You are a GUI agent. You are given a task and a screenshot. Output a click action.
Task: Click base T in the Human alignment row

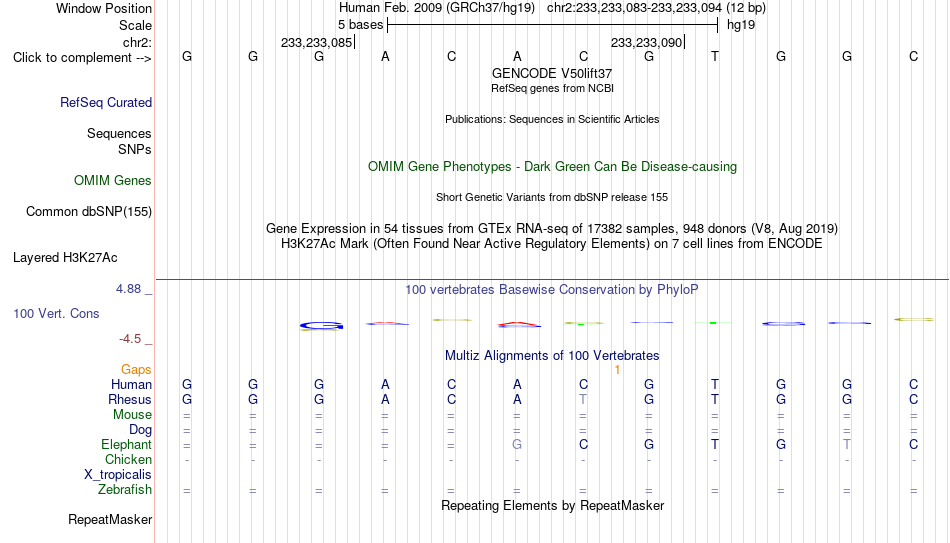[715, 384]
